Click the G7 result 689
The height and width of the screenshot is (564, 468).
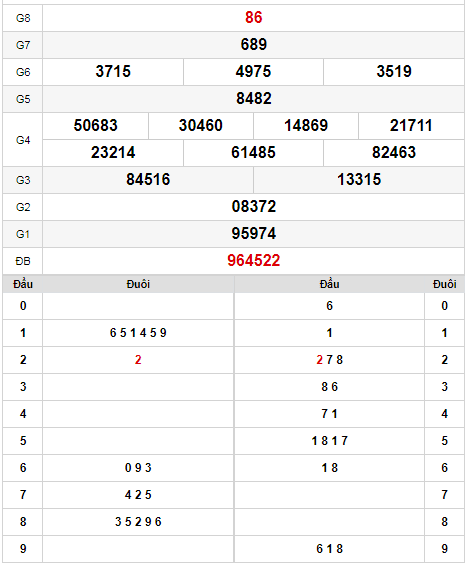pyautogui.click(x=254, y=45)
